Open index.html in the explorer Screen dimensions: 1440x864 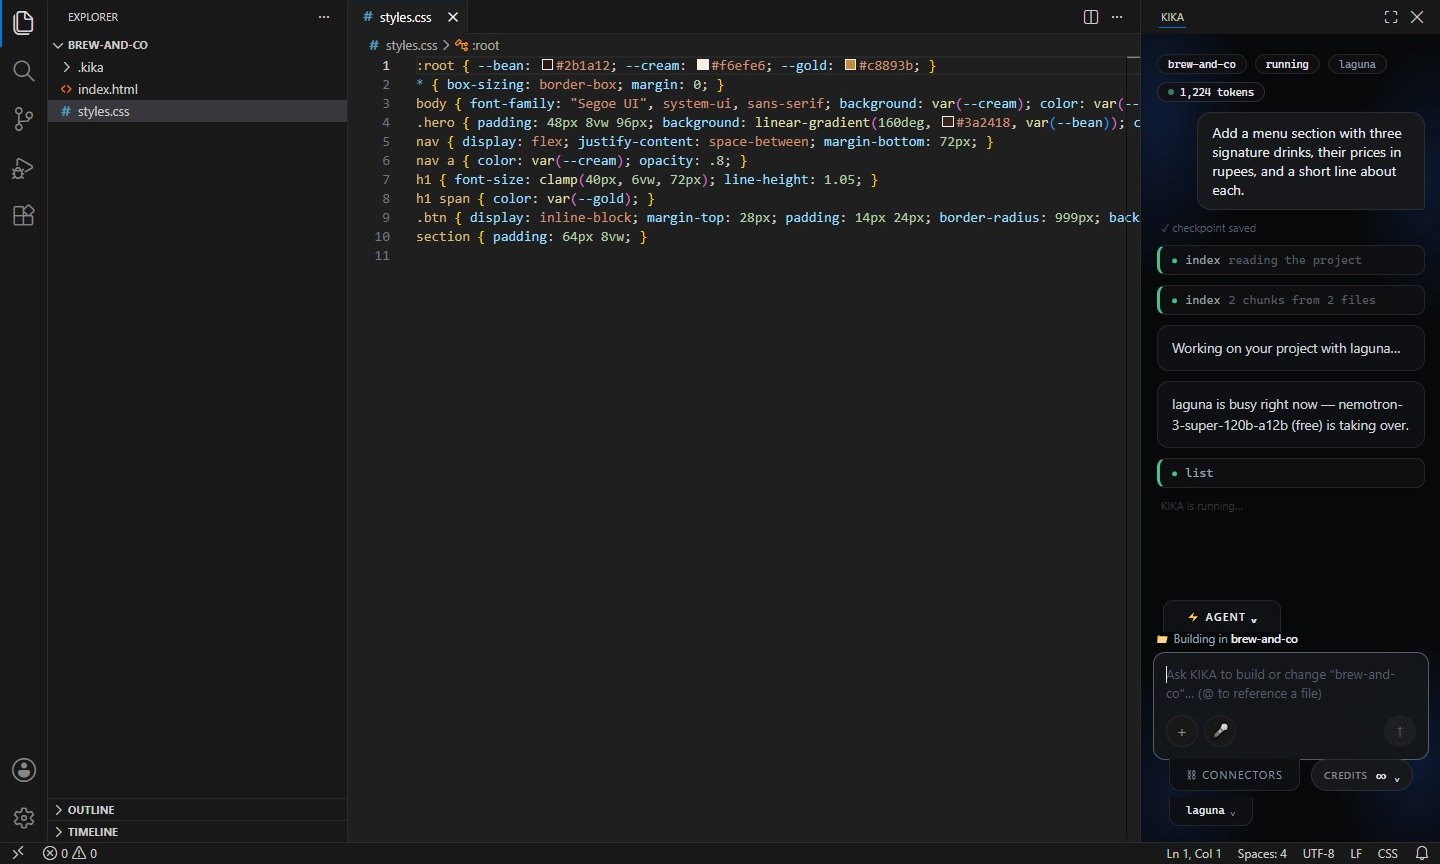(198, 89)
